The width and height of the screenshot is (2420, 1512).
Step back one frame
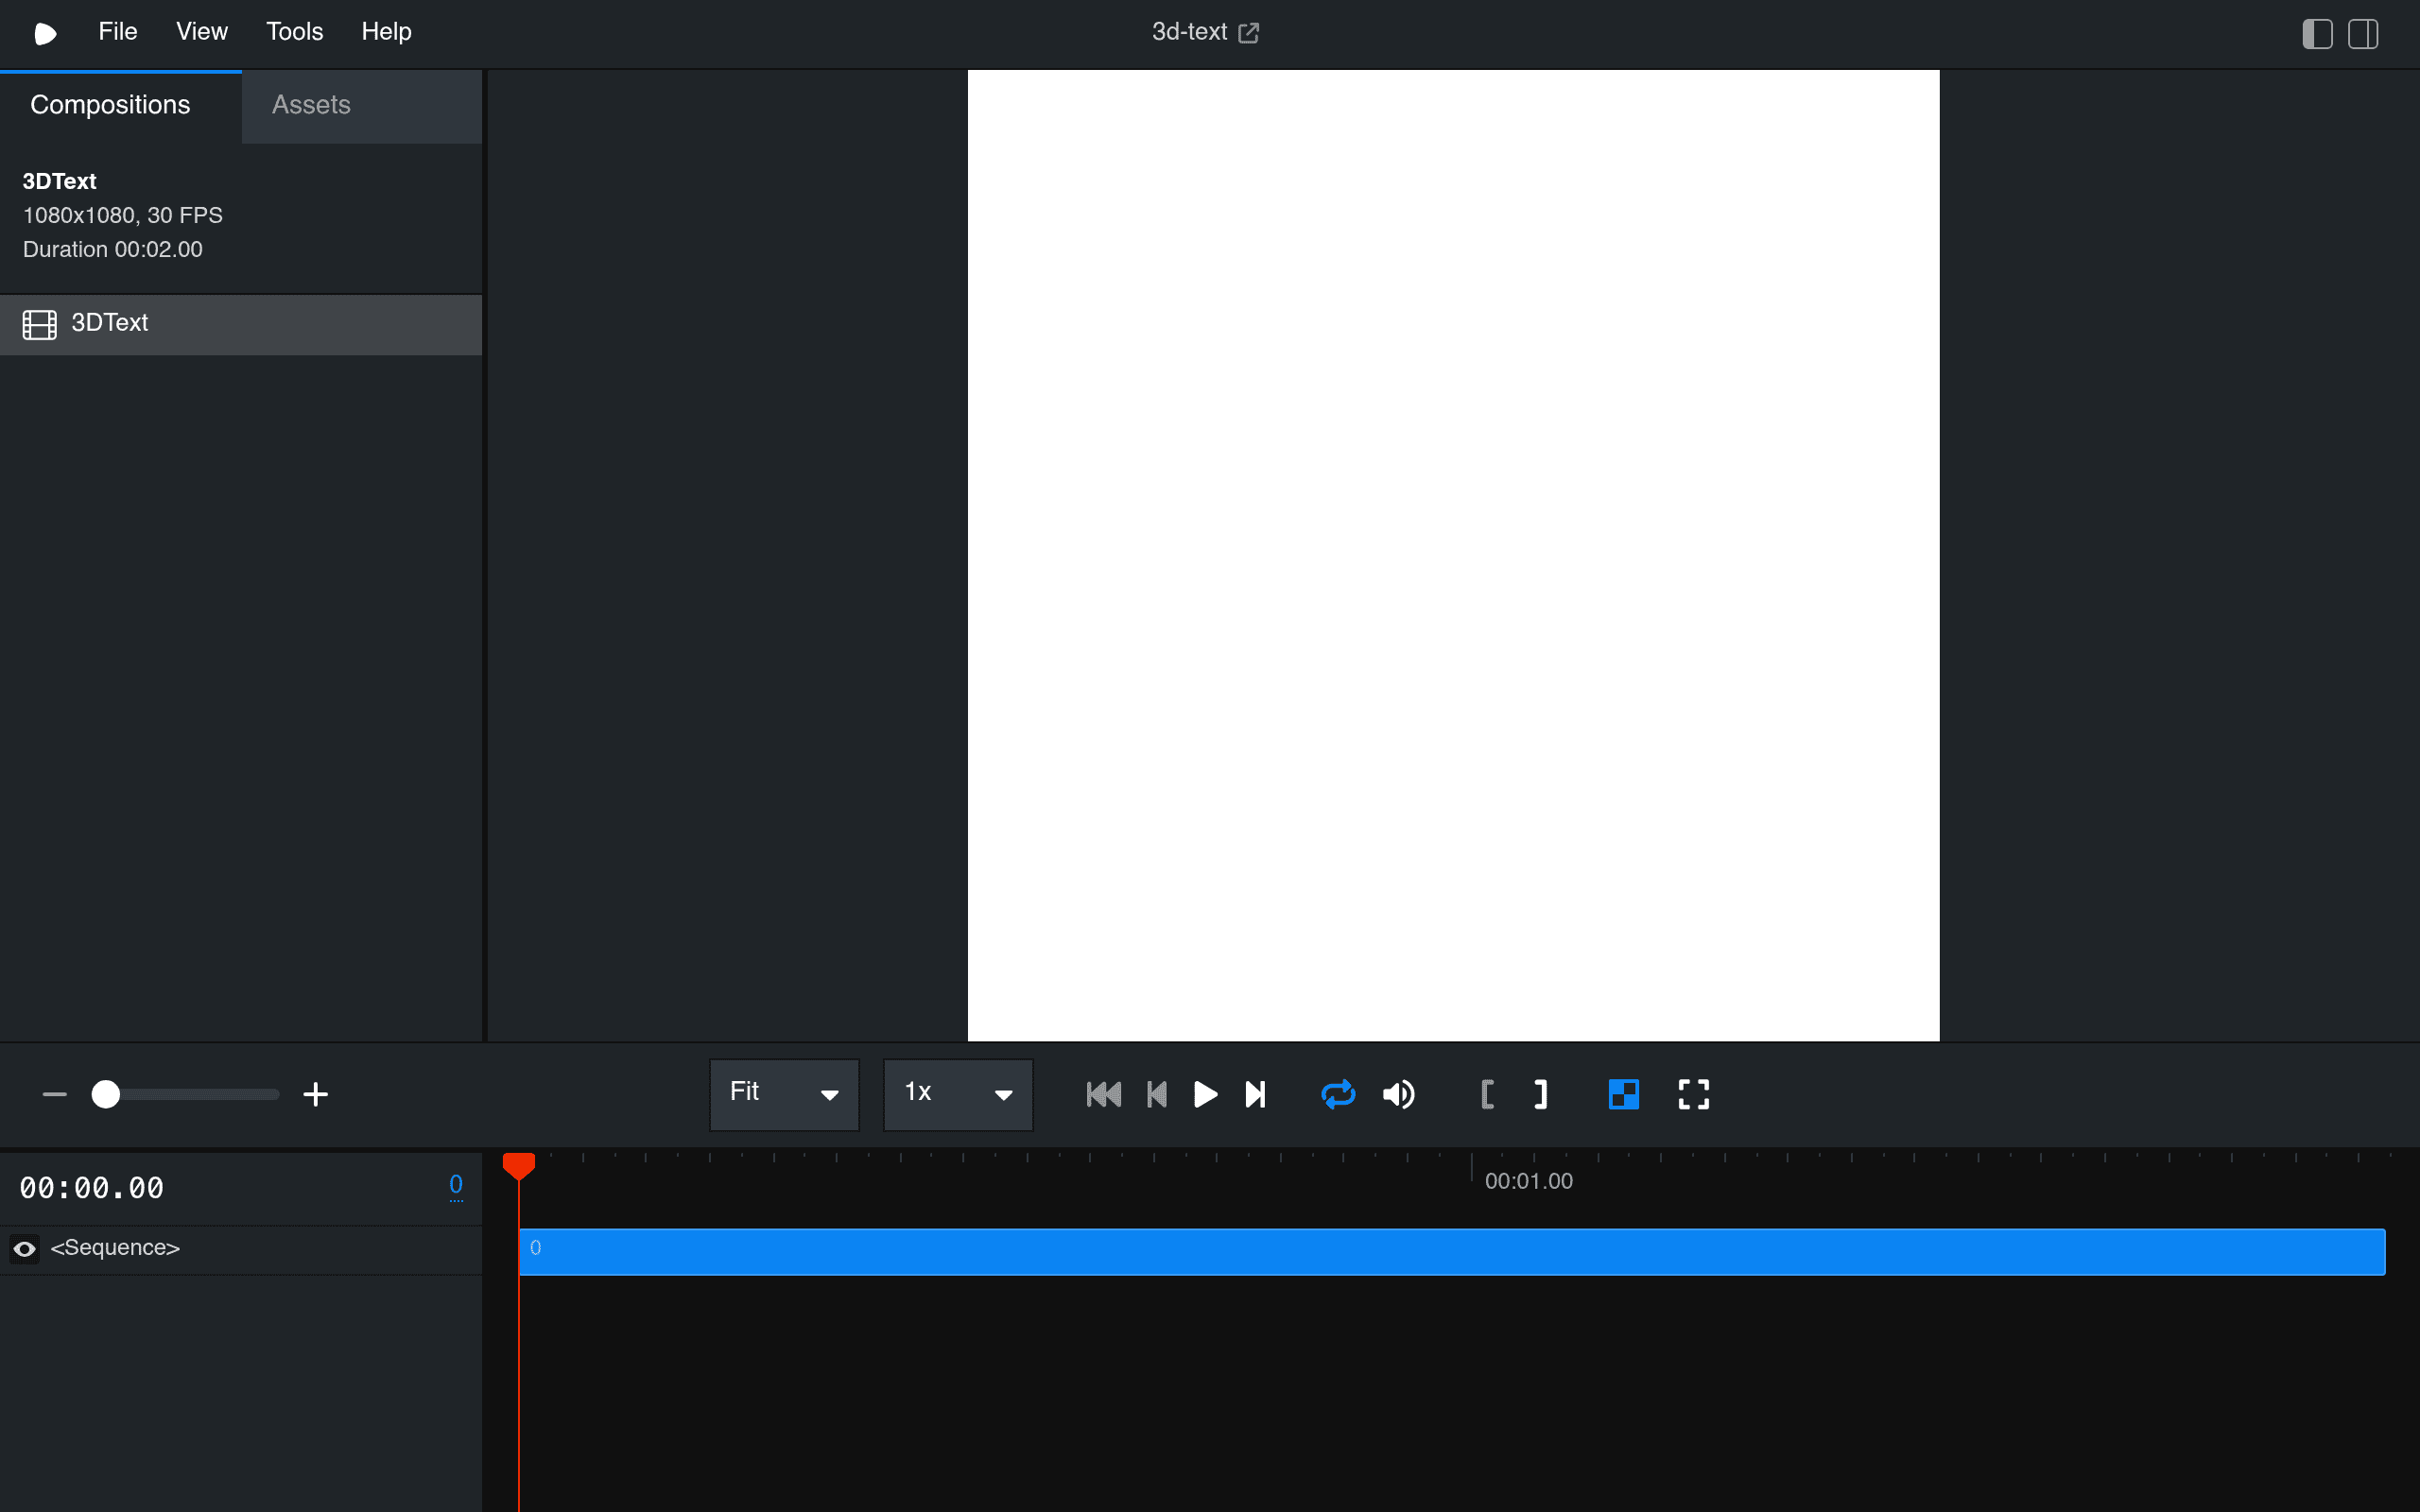pos(1157,1095)
